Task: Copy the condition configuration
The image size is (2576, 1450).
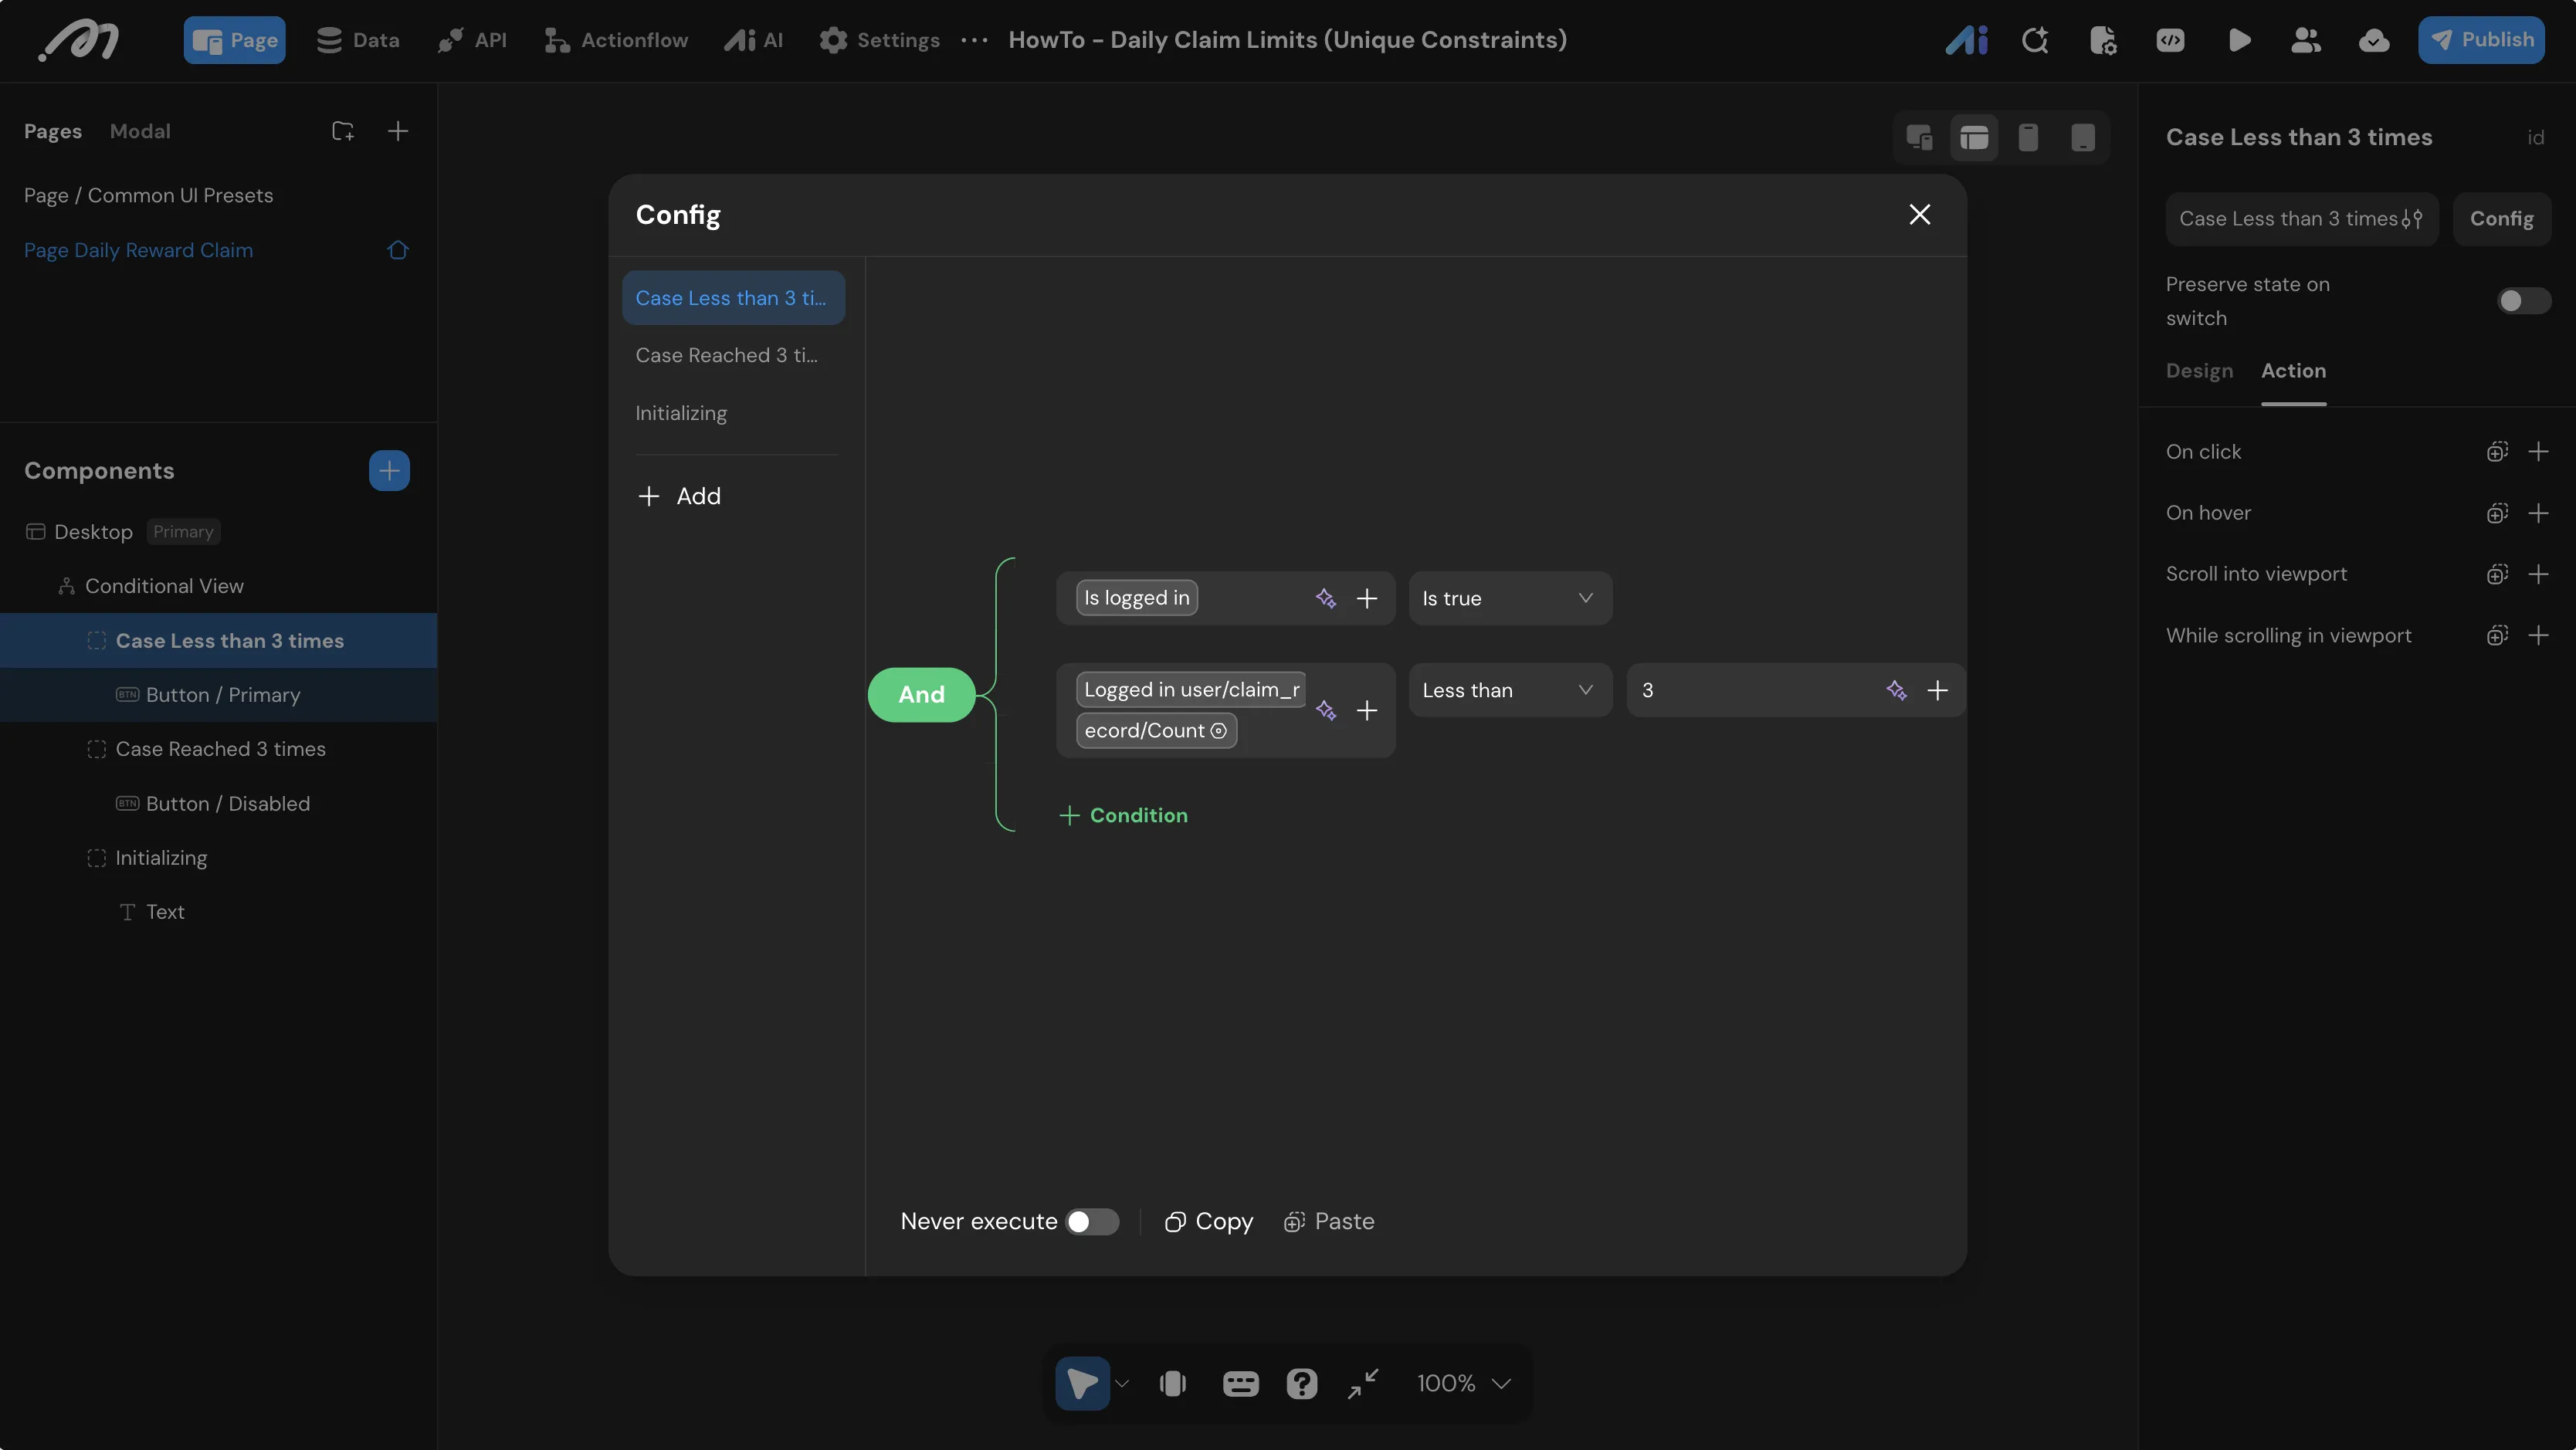Action: [1208, 1222]
